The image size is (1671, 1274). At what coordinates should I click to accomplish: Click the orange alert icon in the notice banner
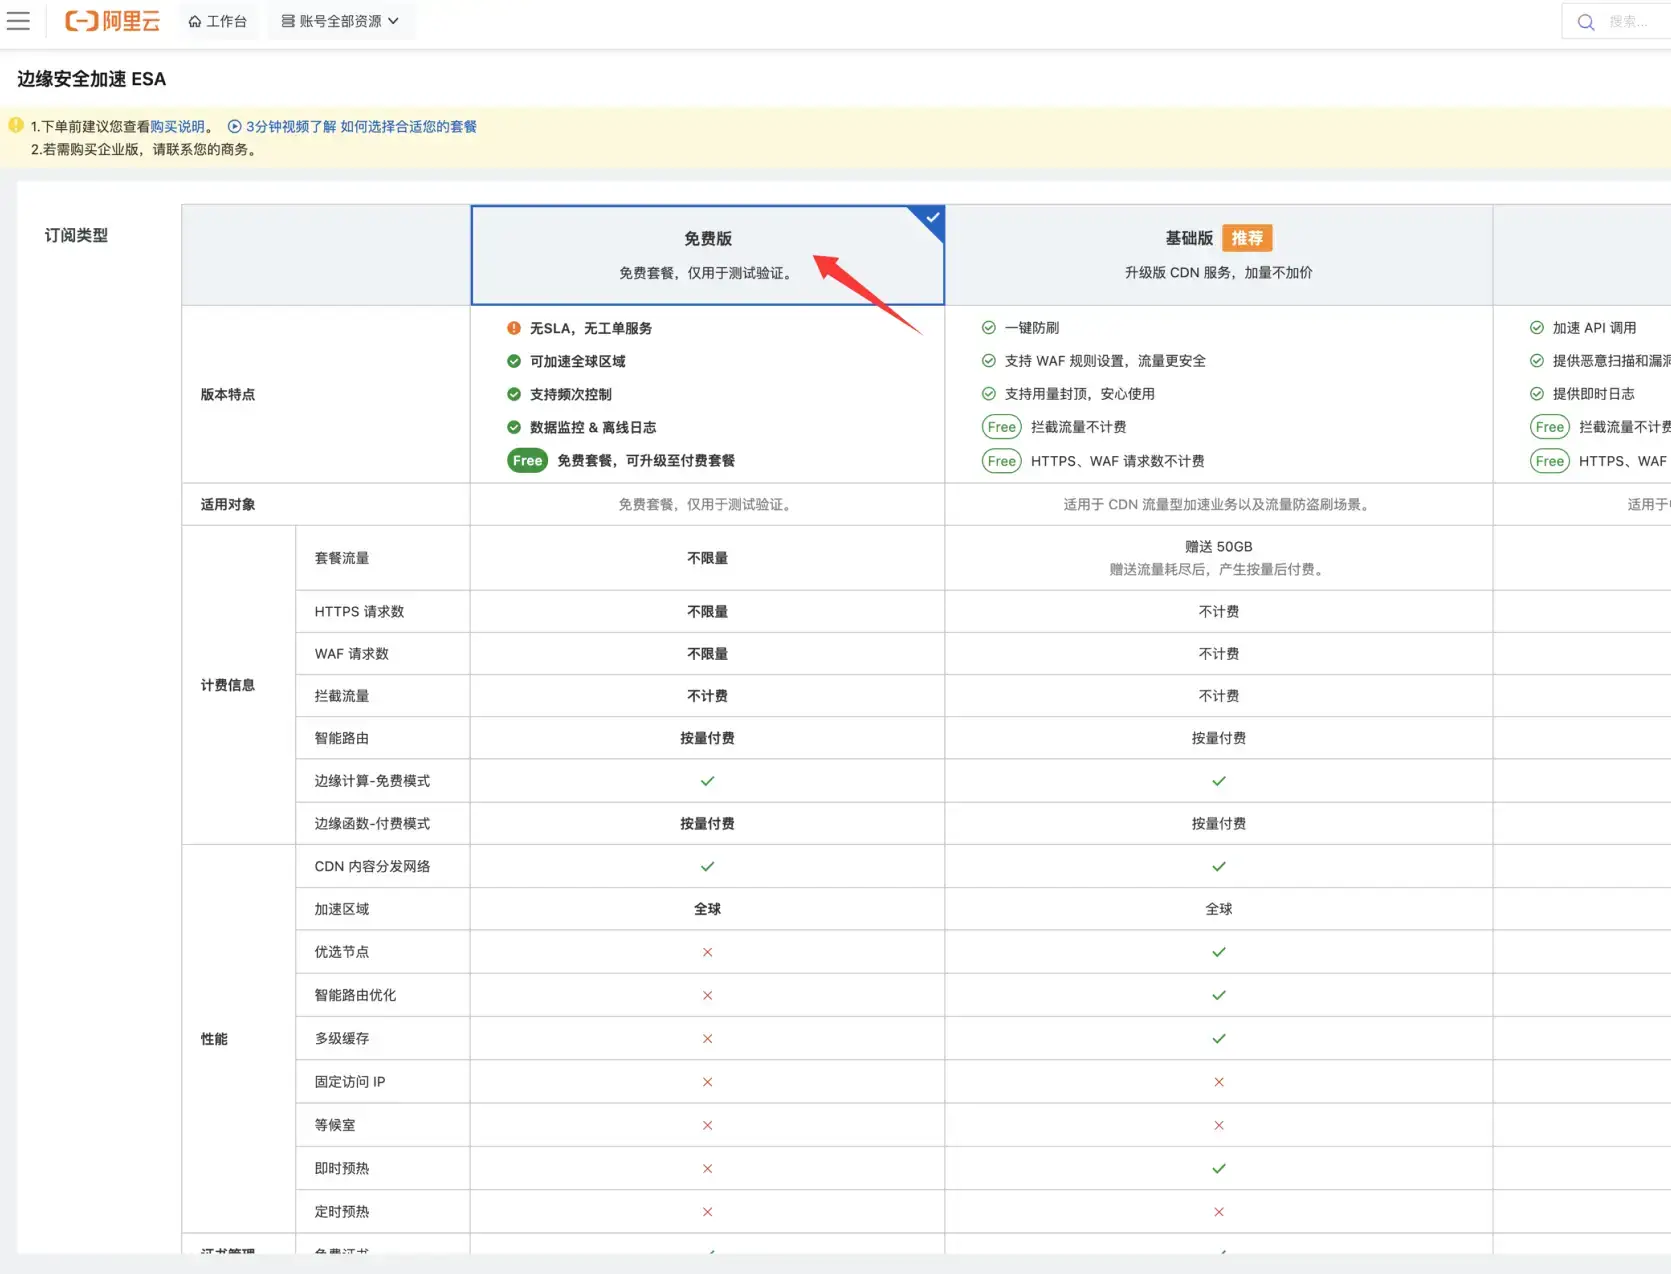point(15,124)
